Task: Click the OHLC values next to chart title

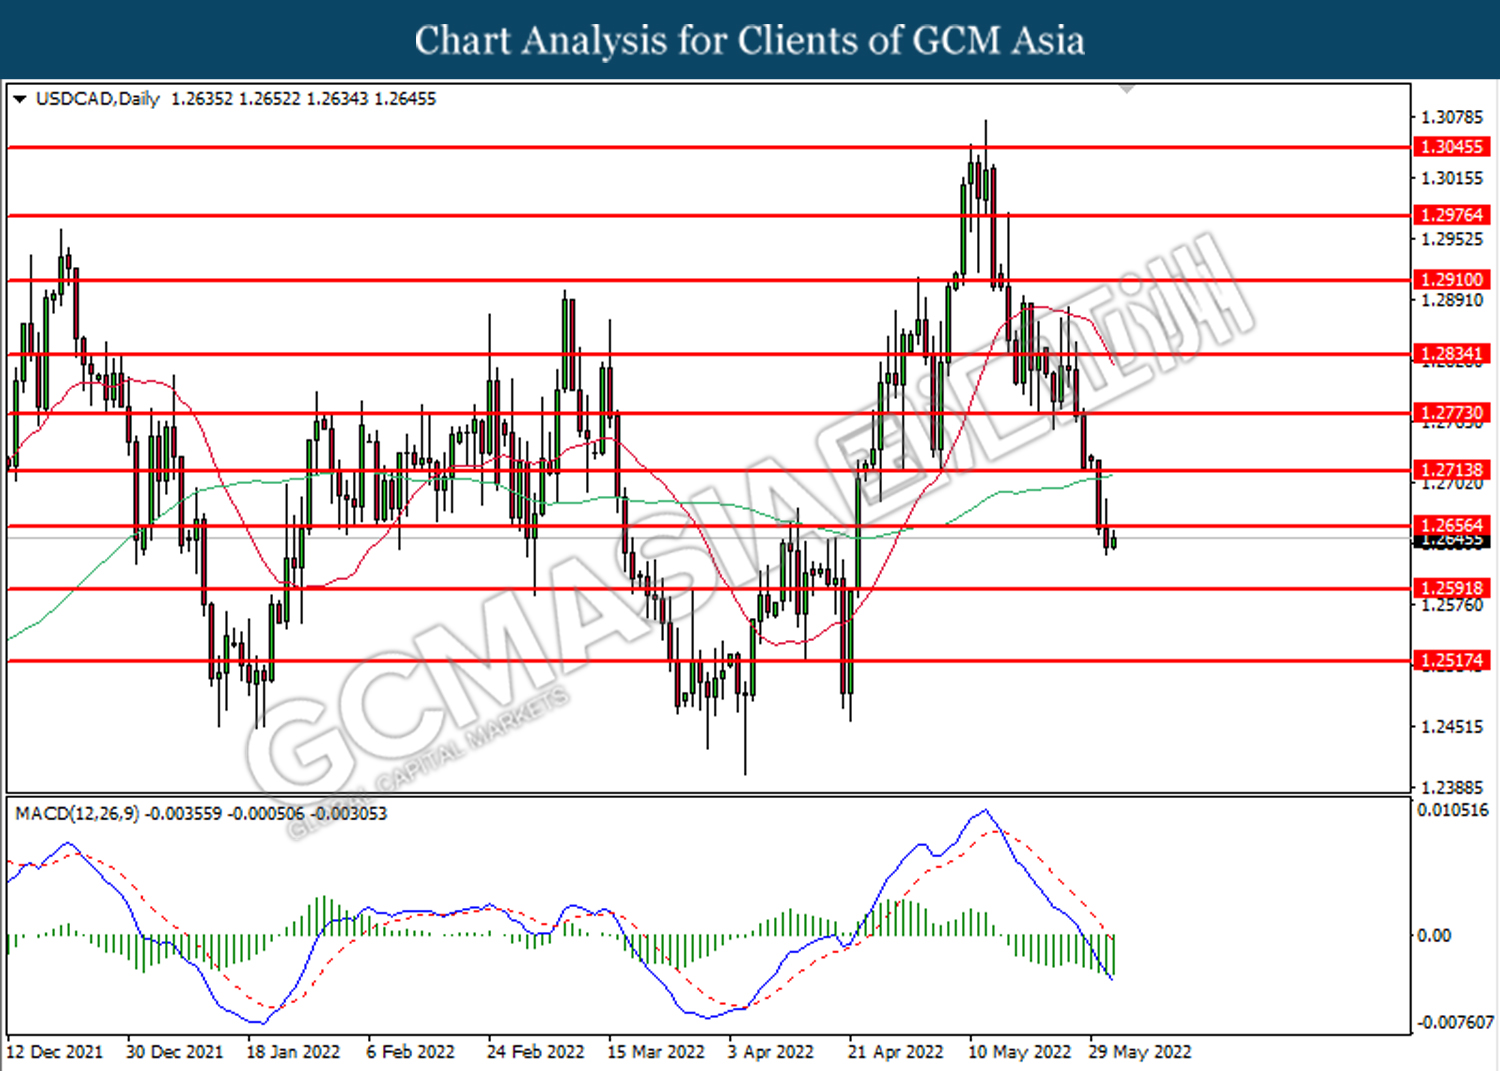Action: (304, 99)
